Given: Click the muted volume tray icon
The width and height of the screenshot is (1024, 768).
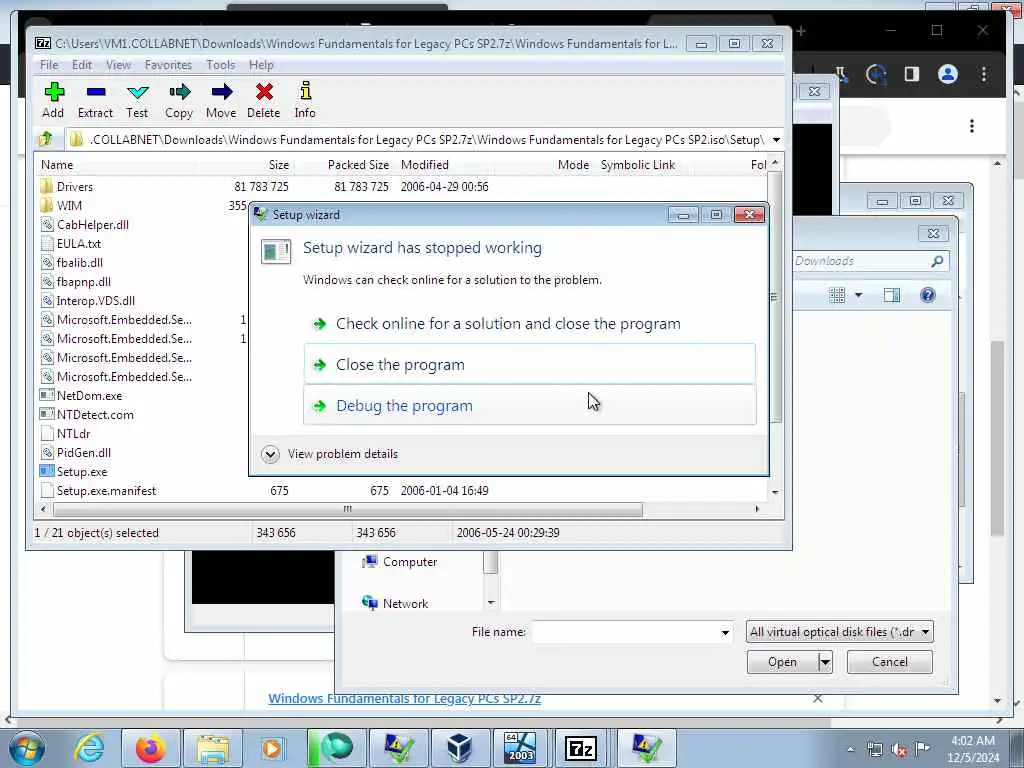Looking at the screenshot, I should pyautogui.click(x=899, y=750).
